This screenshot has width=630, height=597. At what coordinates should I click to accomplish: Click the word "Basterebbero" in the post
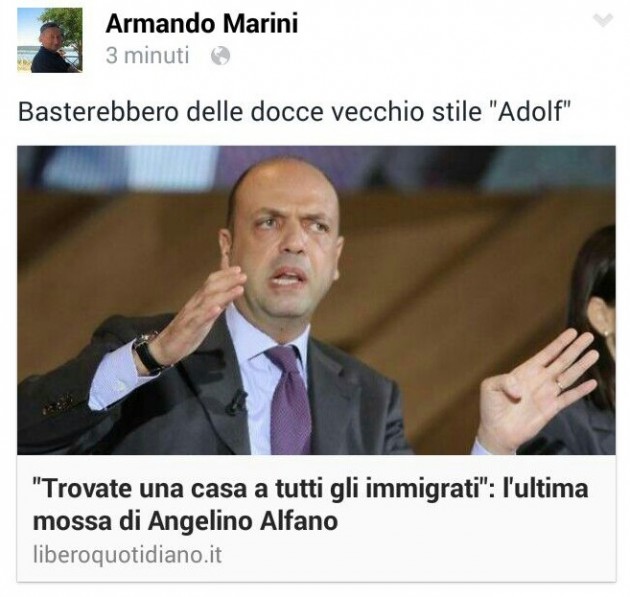pyautogui.click(x=98, y=112)
